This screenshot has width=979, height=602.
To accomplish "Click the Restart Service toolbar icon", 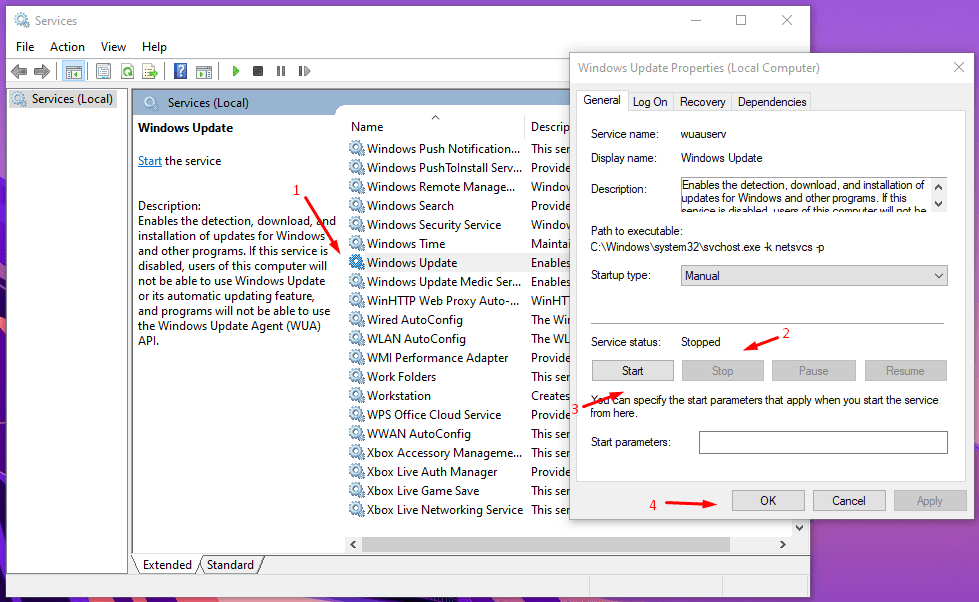I will coord(304,71).
